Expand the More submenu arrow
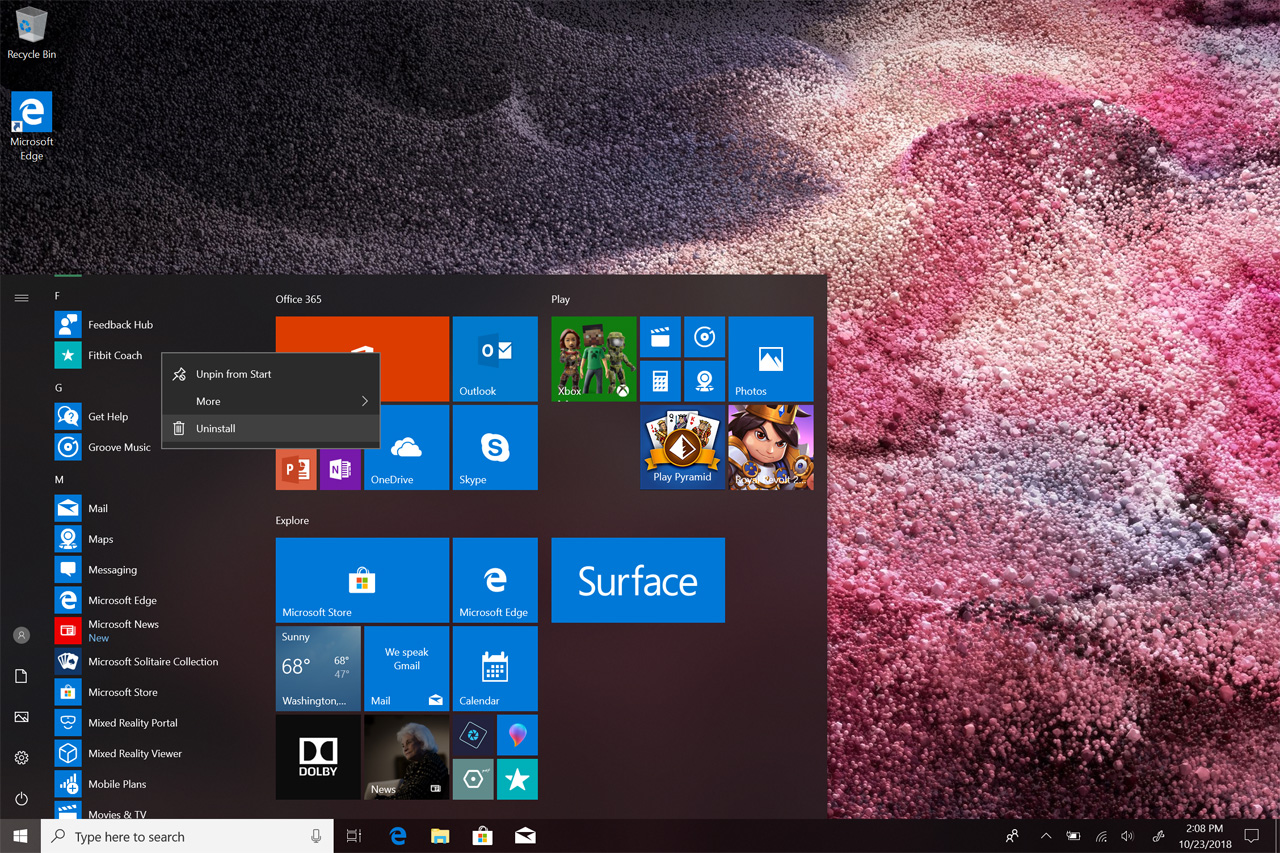Image resolution: width=1280 pixels, height=853 pixels. pos(364,401)
